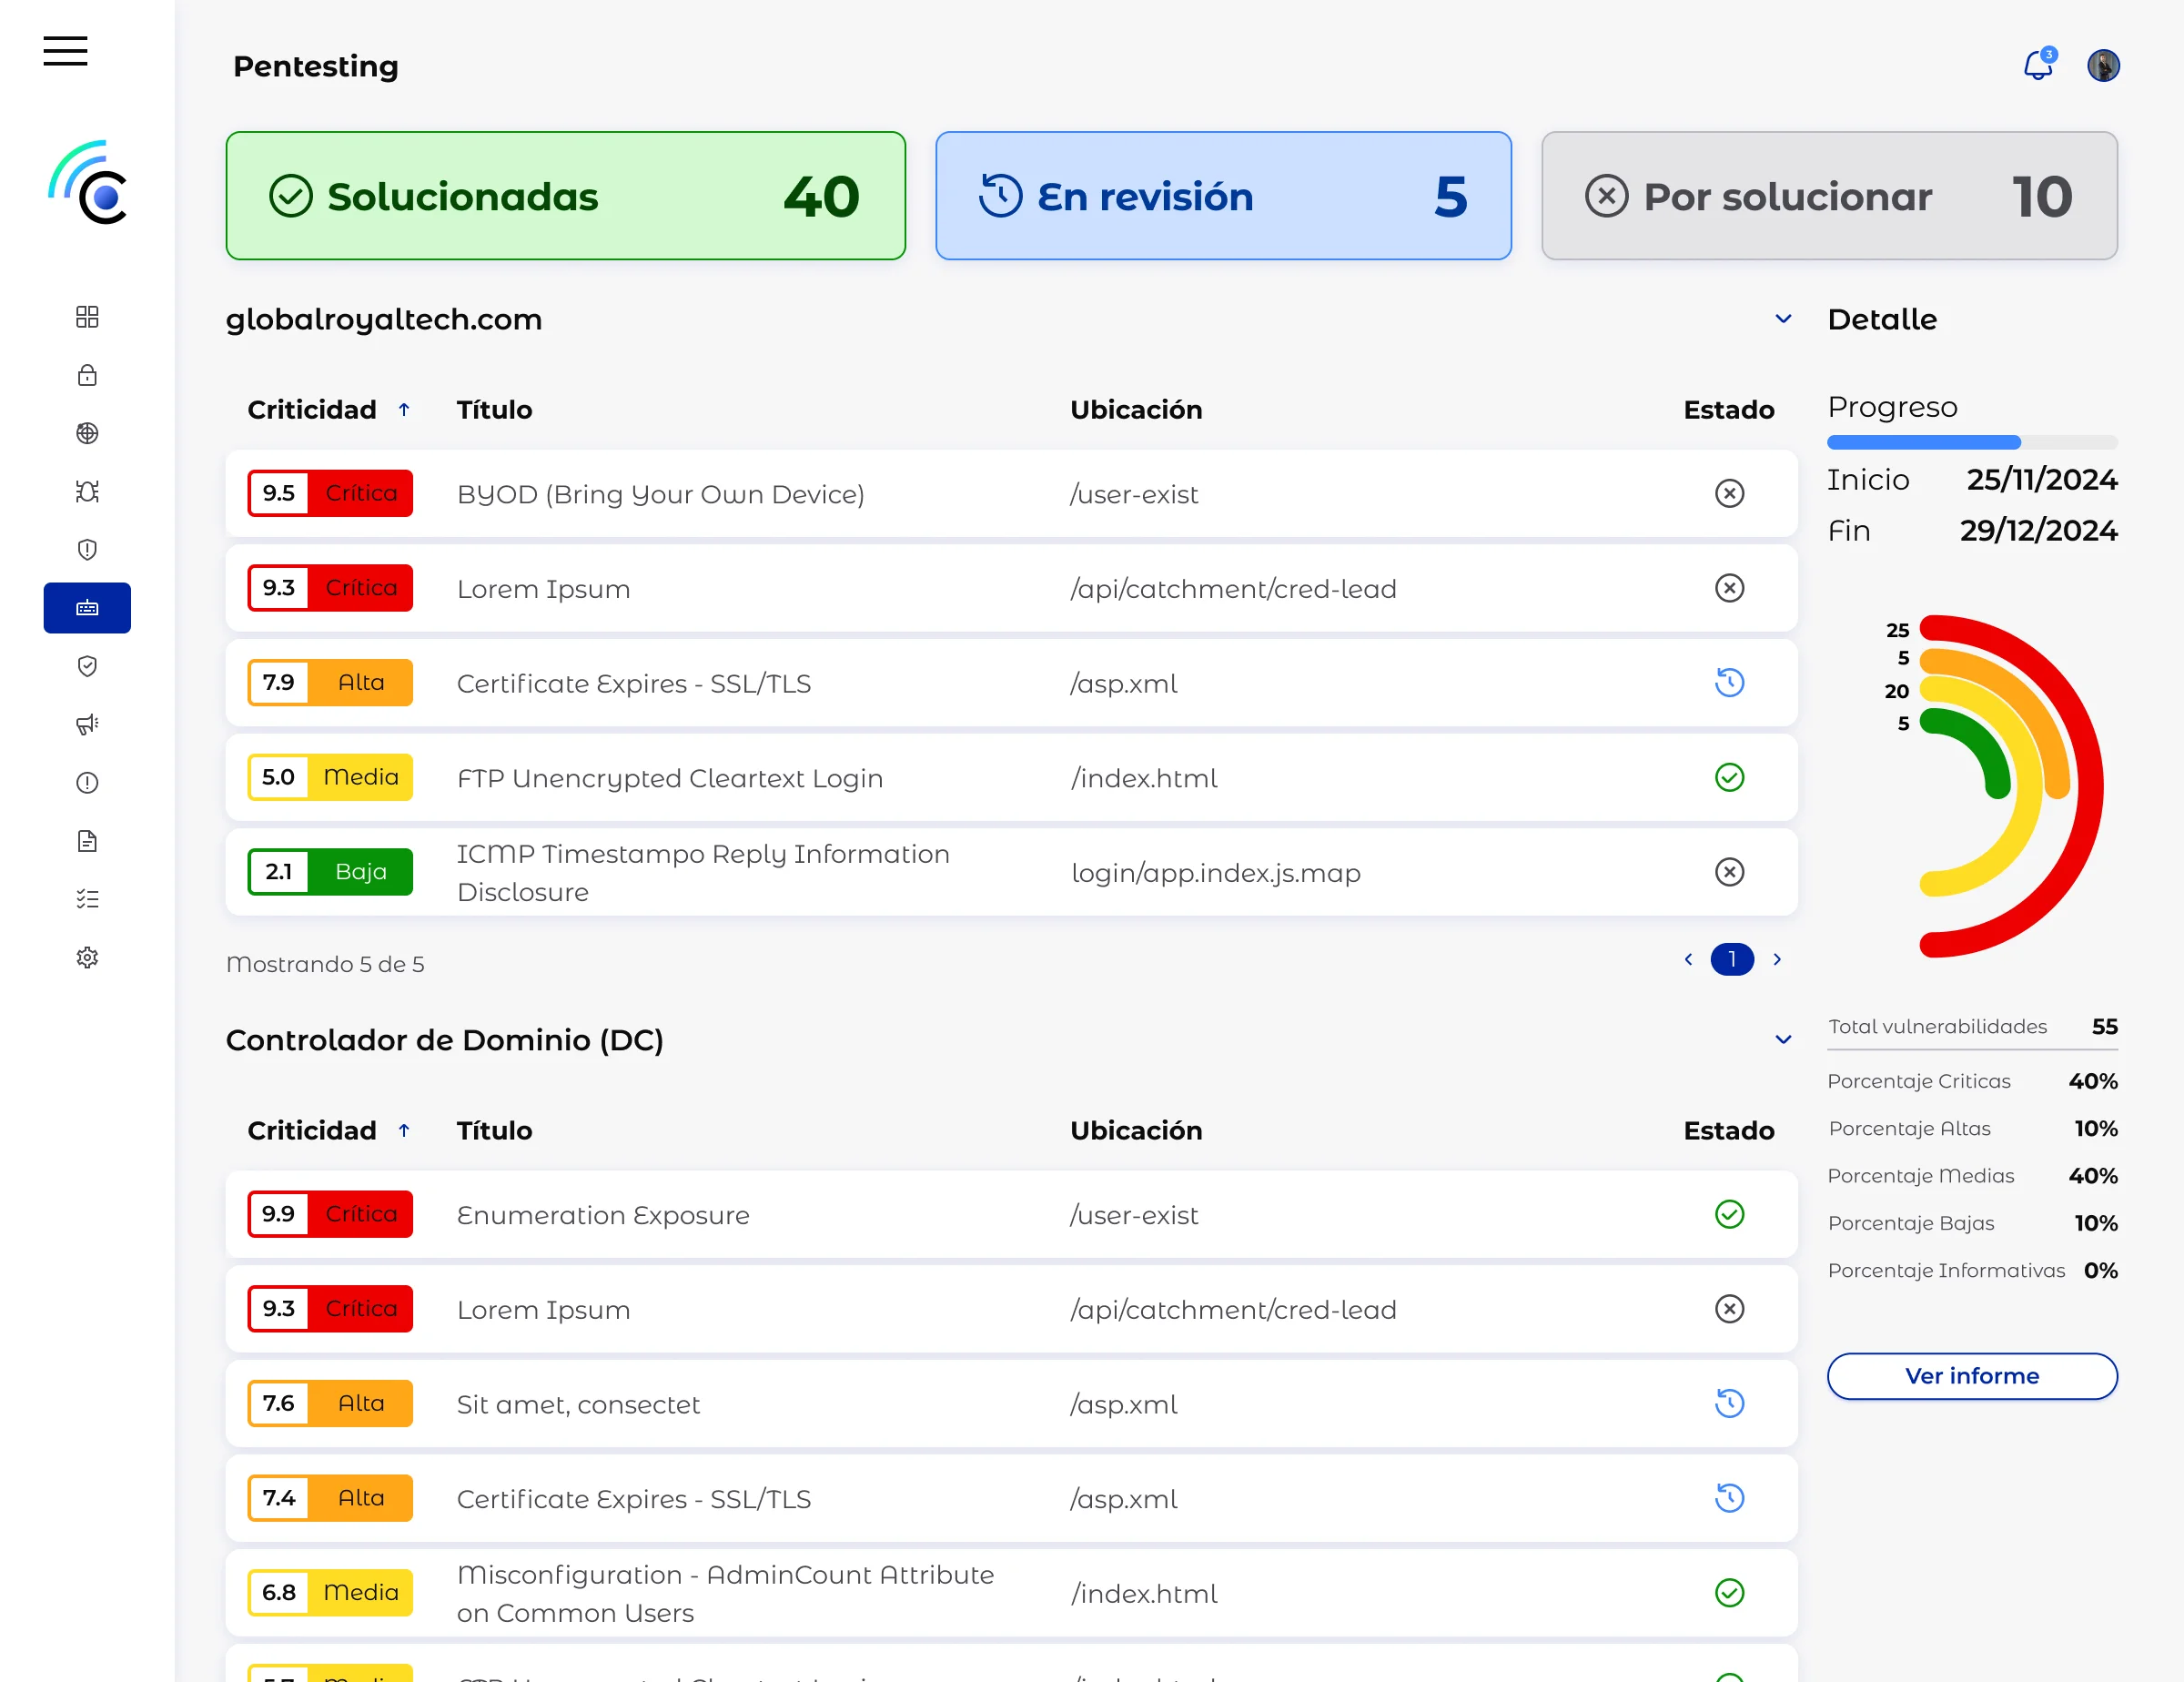Click in-review status icon of 7.9 Alta row
The image size is (2184, 1682).
[x=1729, y=682]
